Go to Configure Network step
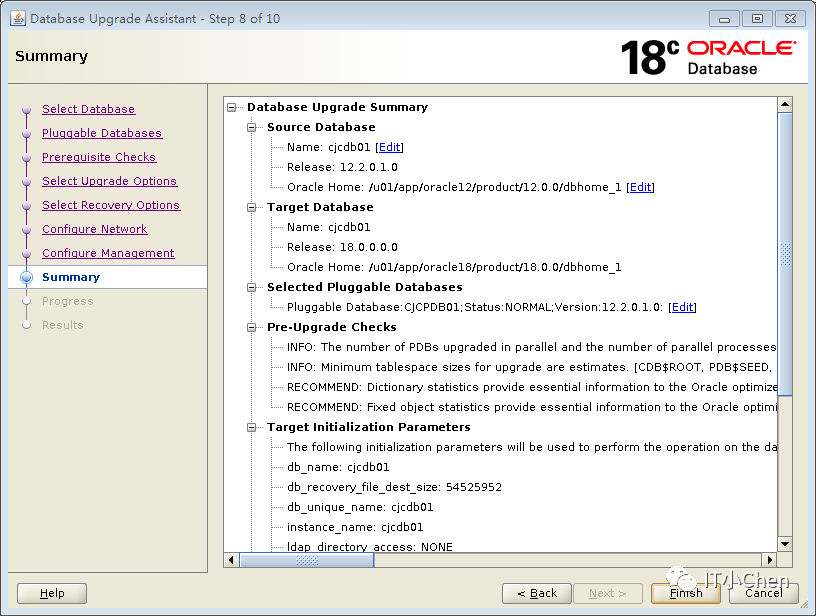 pos(95,229)
